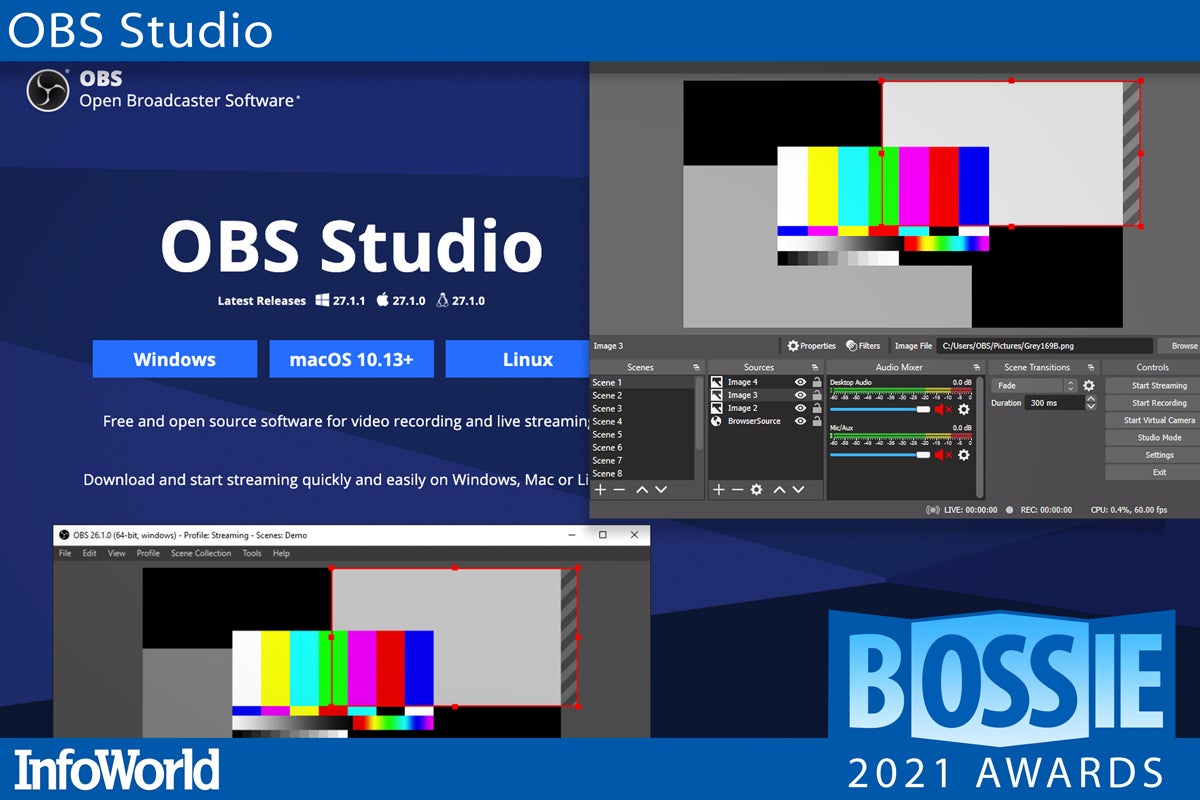Lock the Image 4 source
This screenshot has width=1200, height=800.
point(817,382)
